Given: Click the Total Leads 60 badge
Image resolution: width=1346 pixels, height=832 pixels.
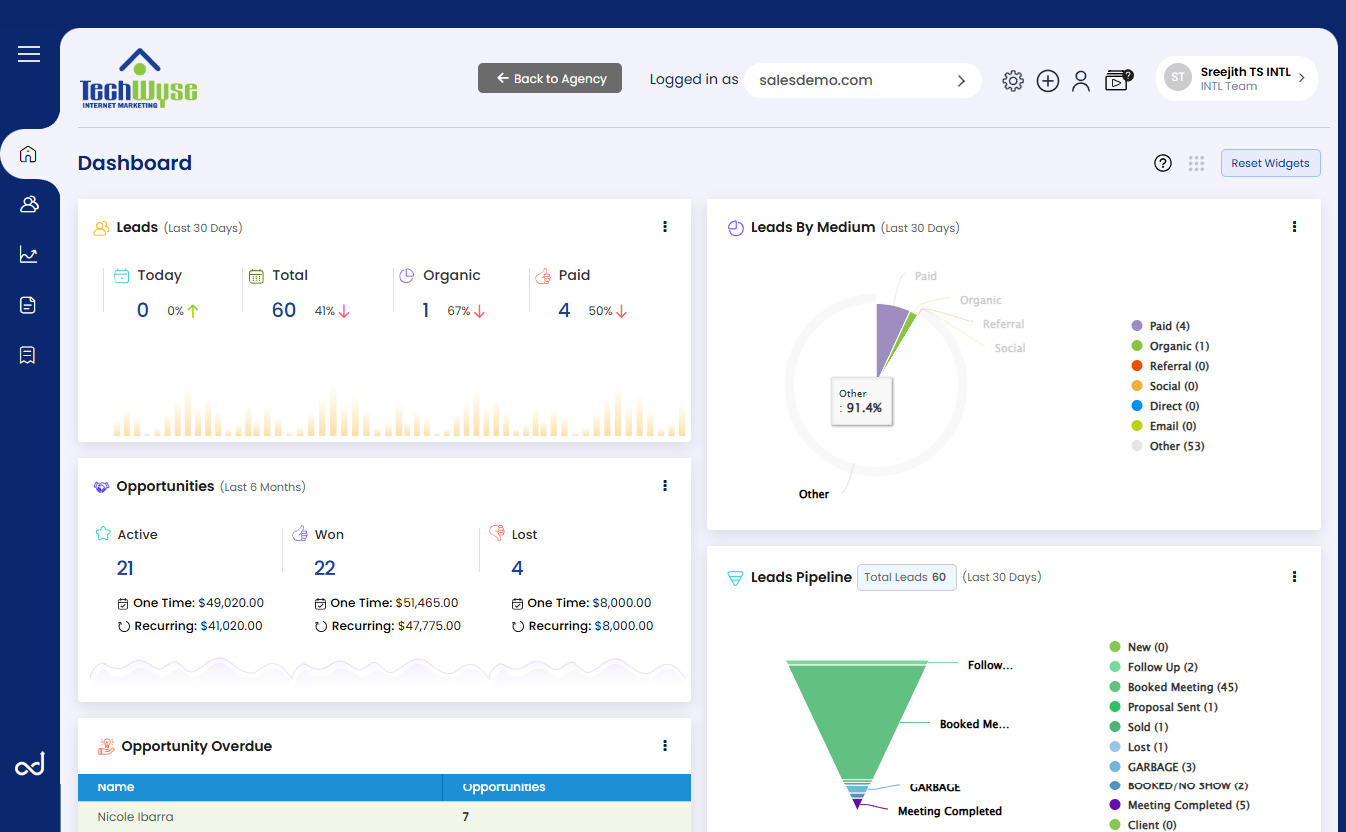Looking at the screenshot, I should pyautogui.click(x=906, y=577).
